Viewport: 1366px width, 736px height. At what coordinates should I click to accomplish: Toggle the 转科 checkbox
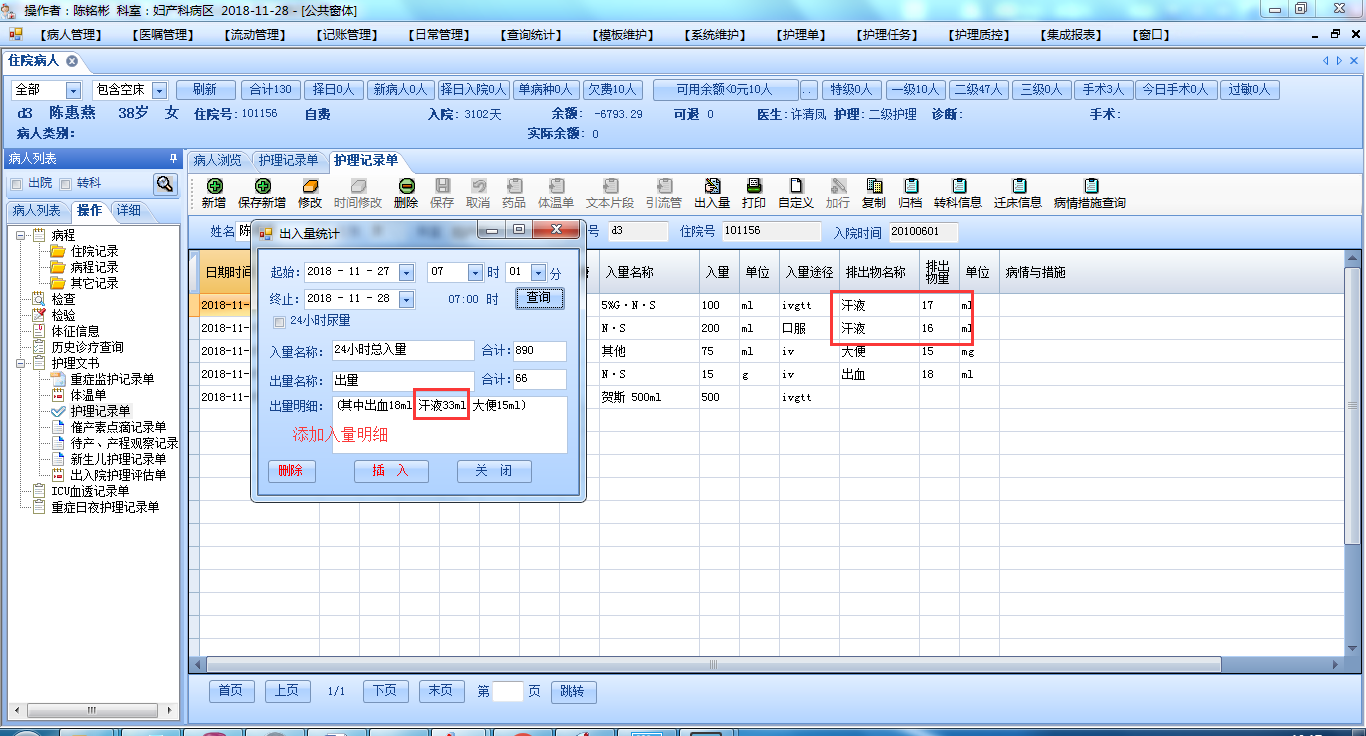point(66,184)
